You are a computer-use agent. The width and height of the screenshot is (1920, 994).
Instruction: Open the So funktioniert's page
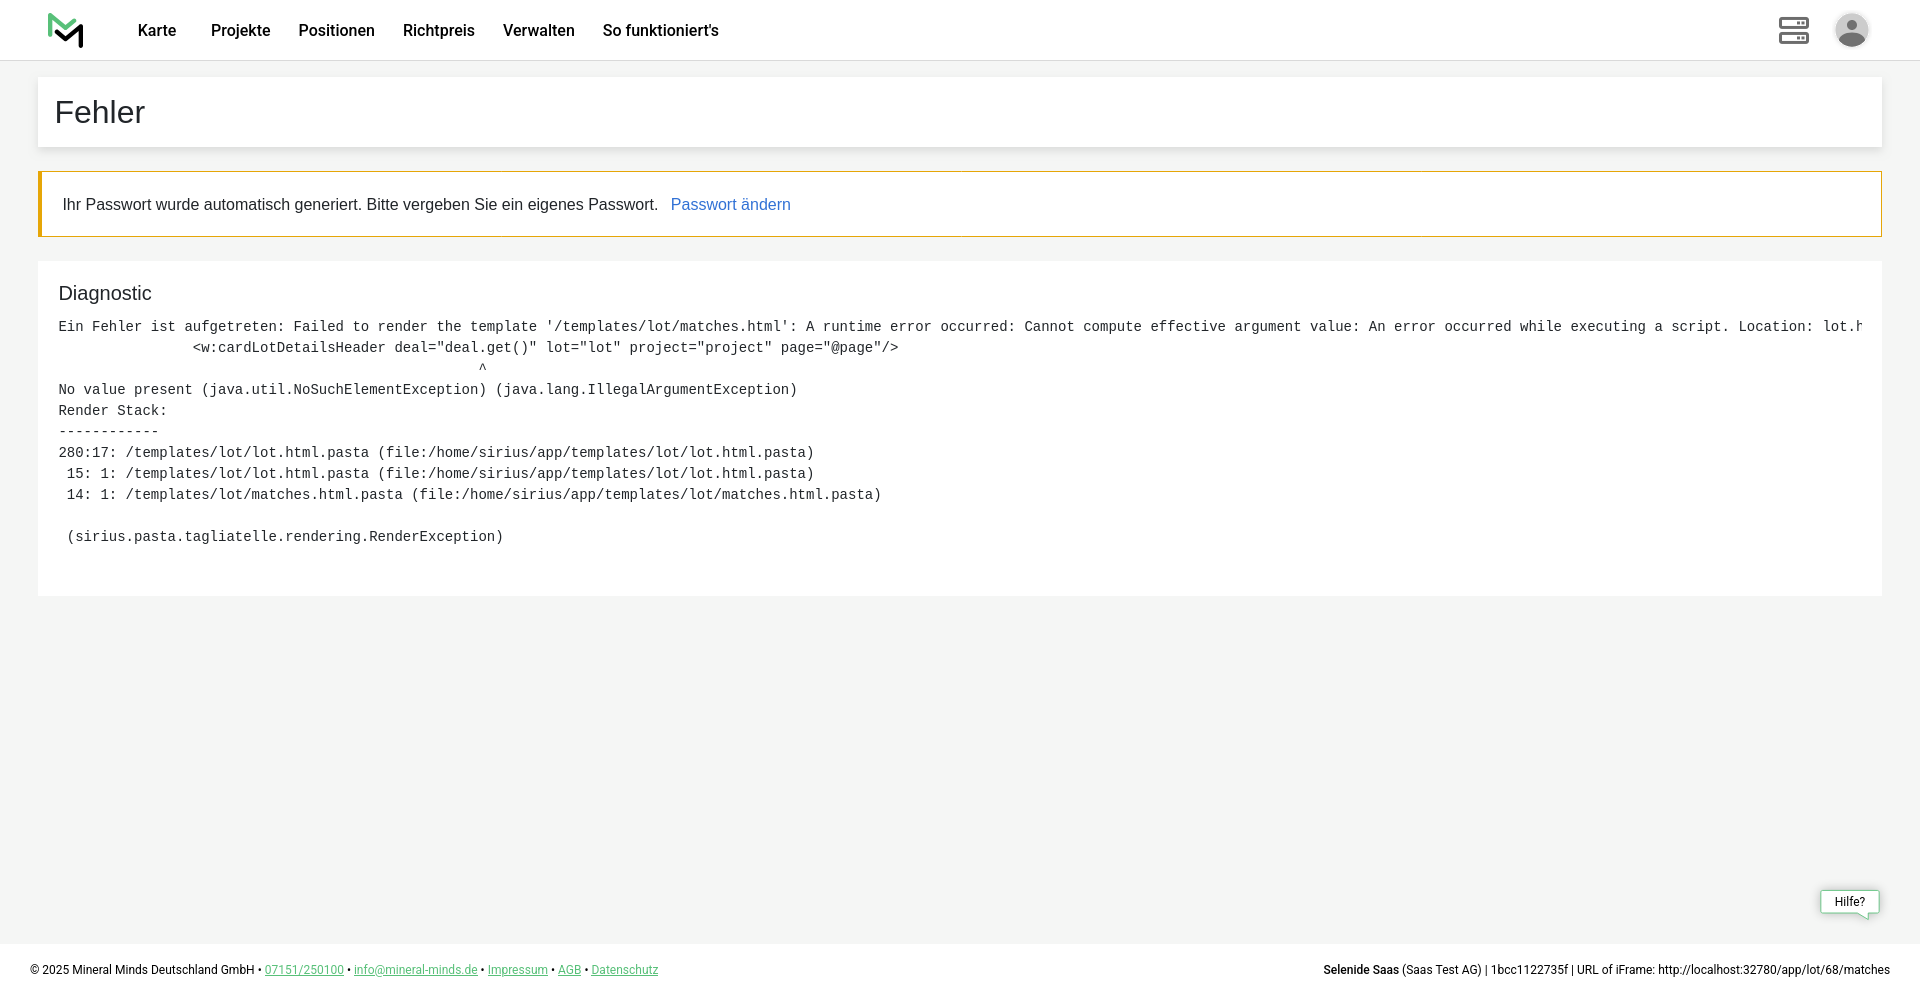pos(660,31)
